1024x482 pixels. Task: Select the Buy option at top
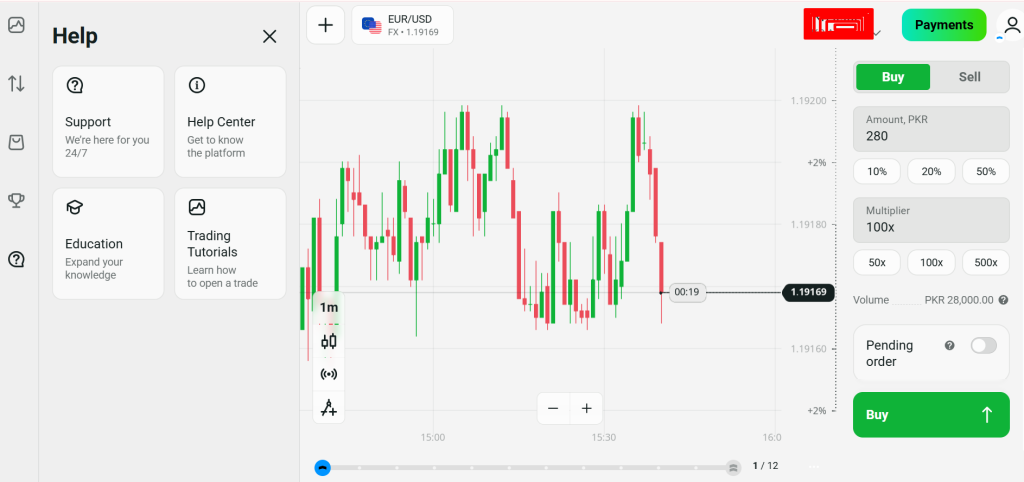pyautogui.click(x=893, y=77)
